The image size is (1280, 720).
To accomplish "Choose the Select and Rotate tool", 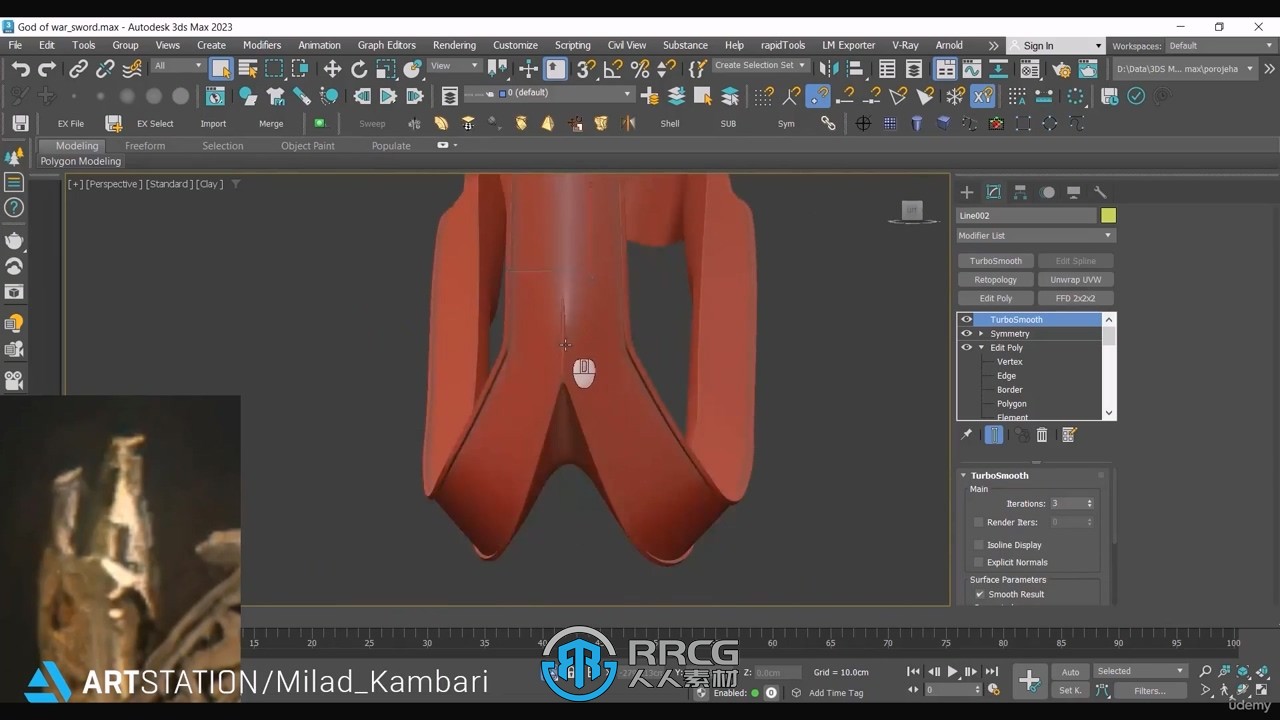I will (x=359, y=68).
